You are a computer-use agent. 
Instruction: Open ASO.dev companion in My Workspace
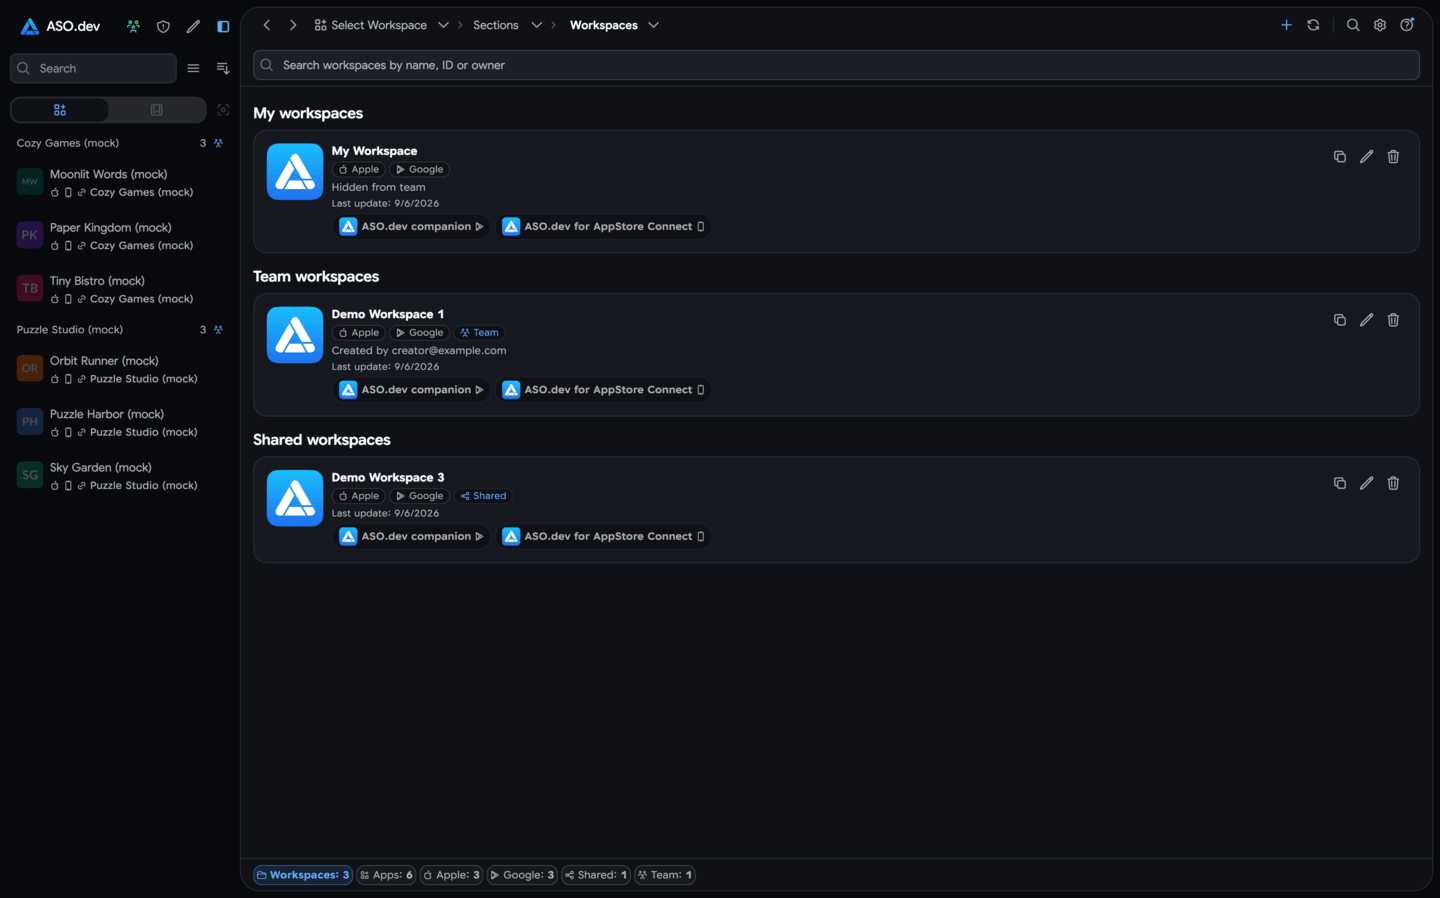click(x=411, y=227)
